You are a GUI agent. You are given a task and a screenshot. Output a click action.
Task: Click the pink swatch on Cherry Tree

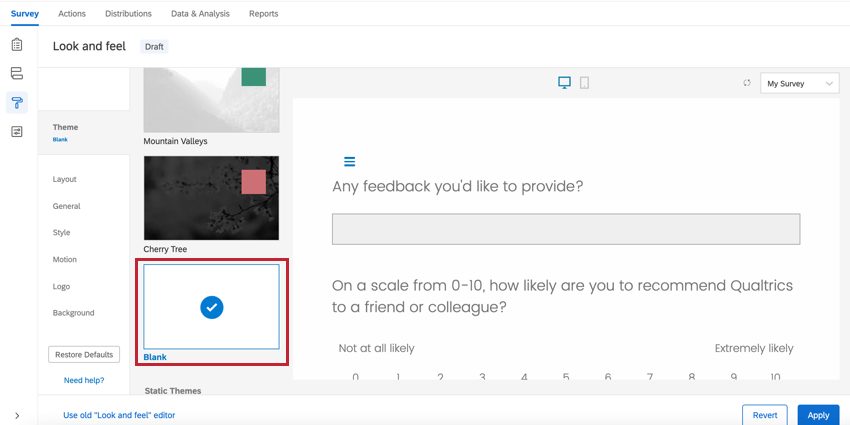point(254,182)
